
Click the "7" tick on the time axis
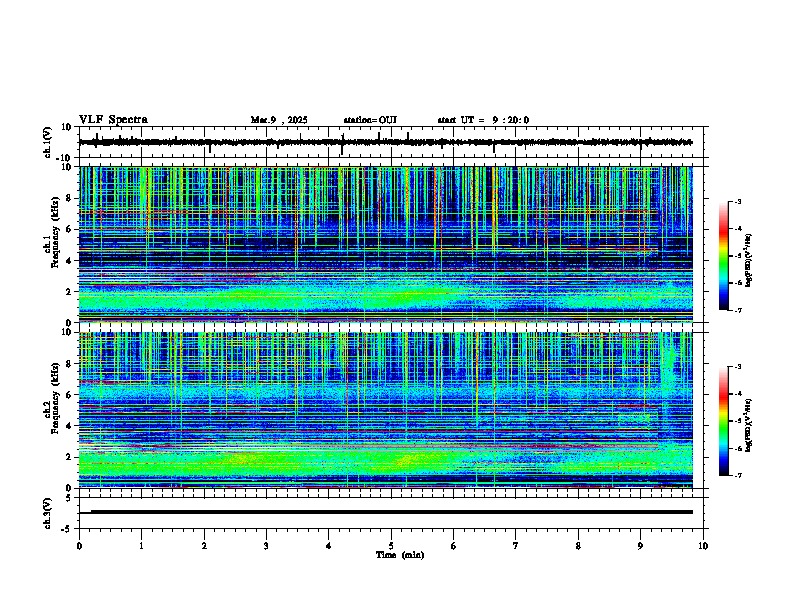coord(516,546)
